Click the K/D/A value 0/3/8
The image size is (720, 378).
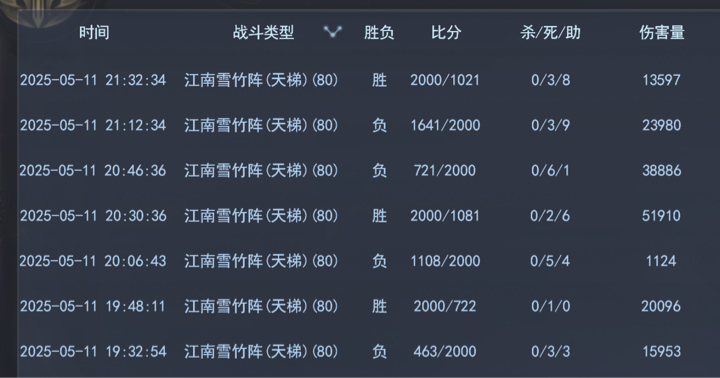tap(551, 80)
